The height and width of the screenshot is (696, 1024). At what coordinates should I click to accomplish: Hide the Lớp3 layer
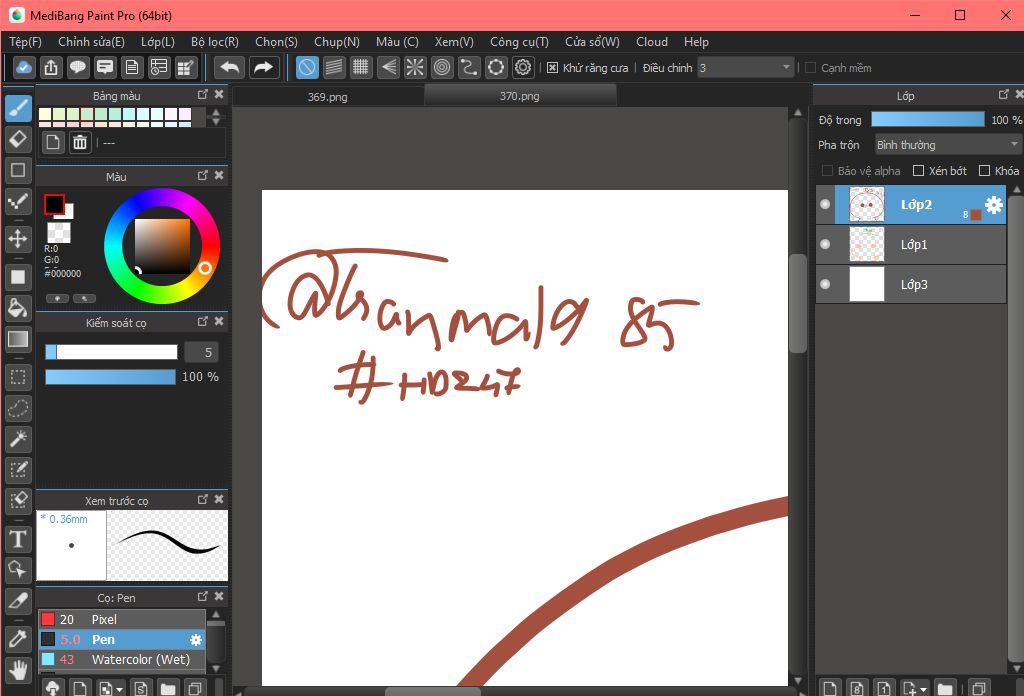tap(825, 284)
